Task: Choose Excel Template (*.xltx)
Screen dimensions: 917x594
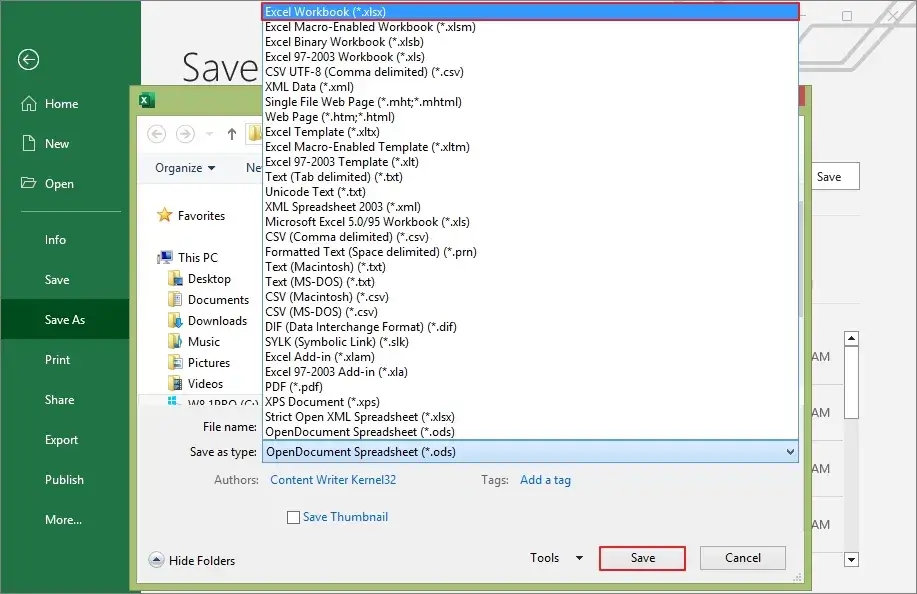Action: (x=530, y=132)
